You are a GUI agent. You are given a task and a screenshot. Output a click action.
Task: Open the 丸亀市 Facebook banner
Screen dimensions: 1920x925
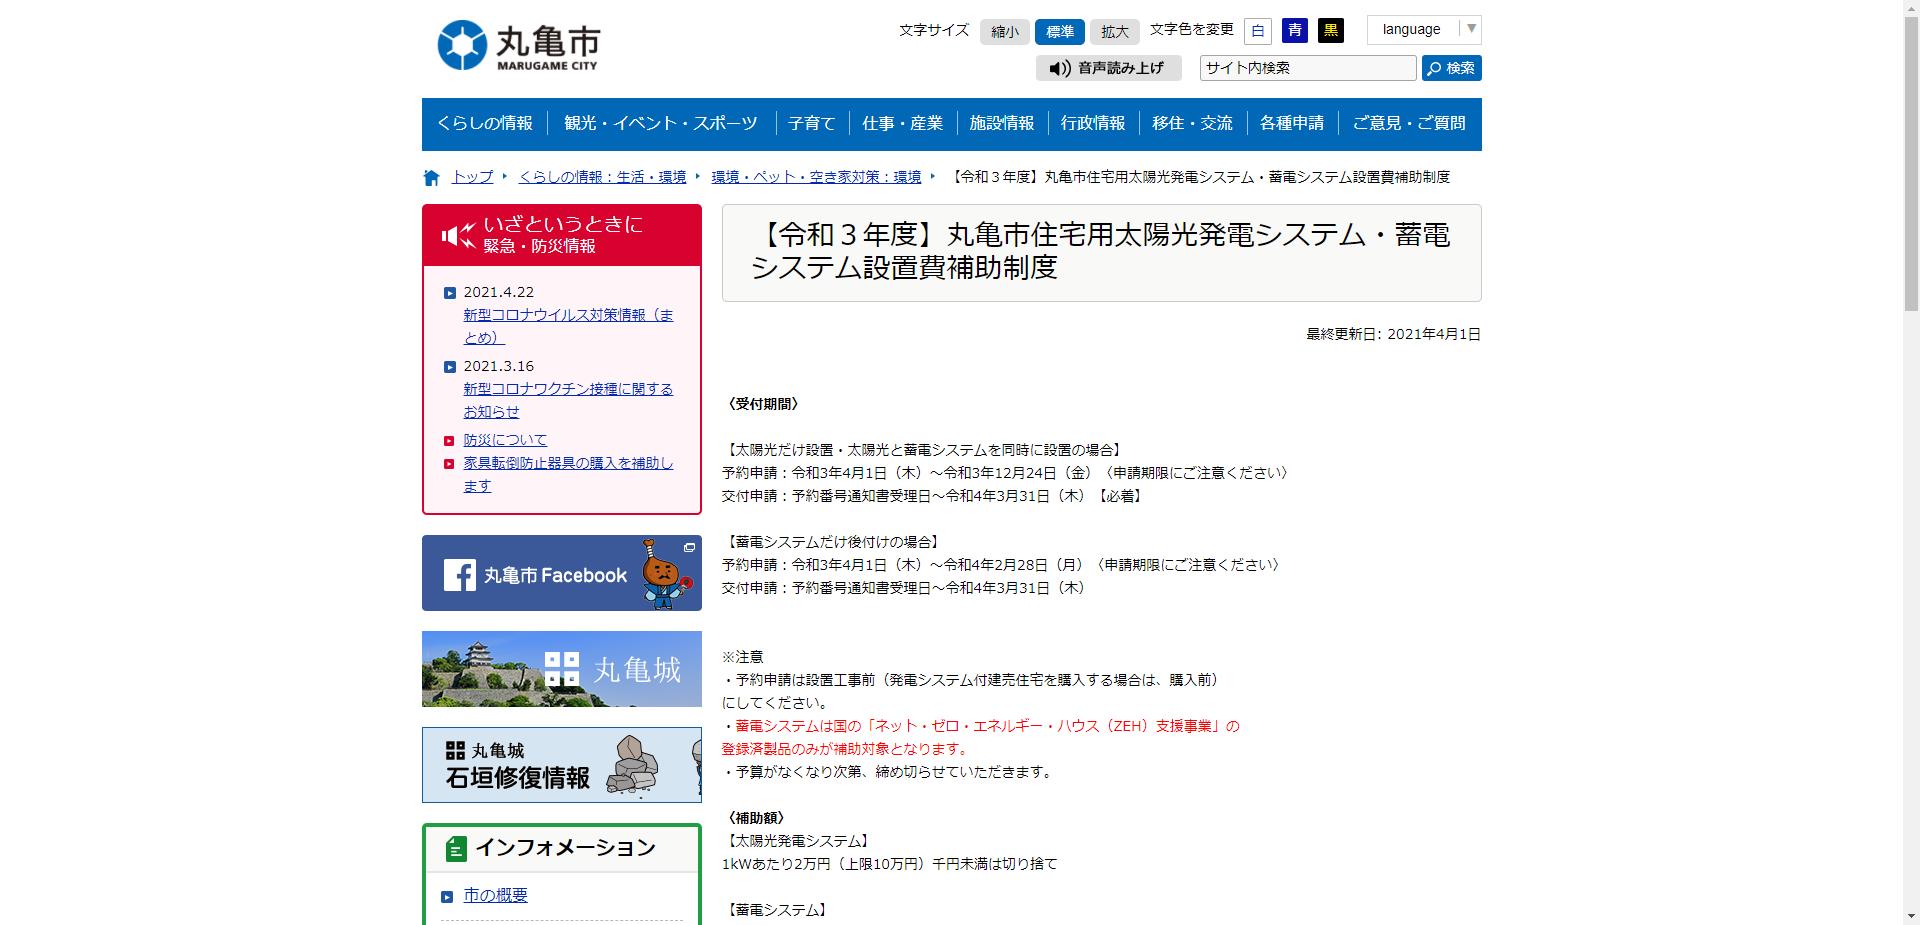(x=561, y=572)
